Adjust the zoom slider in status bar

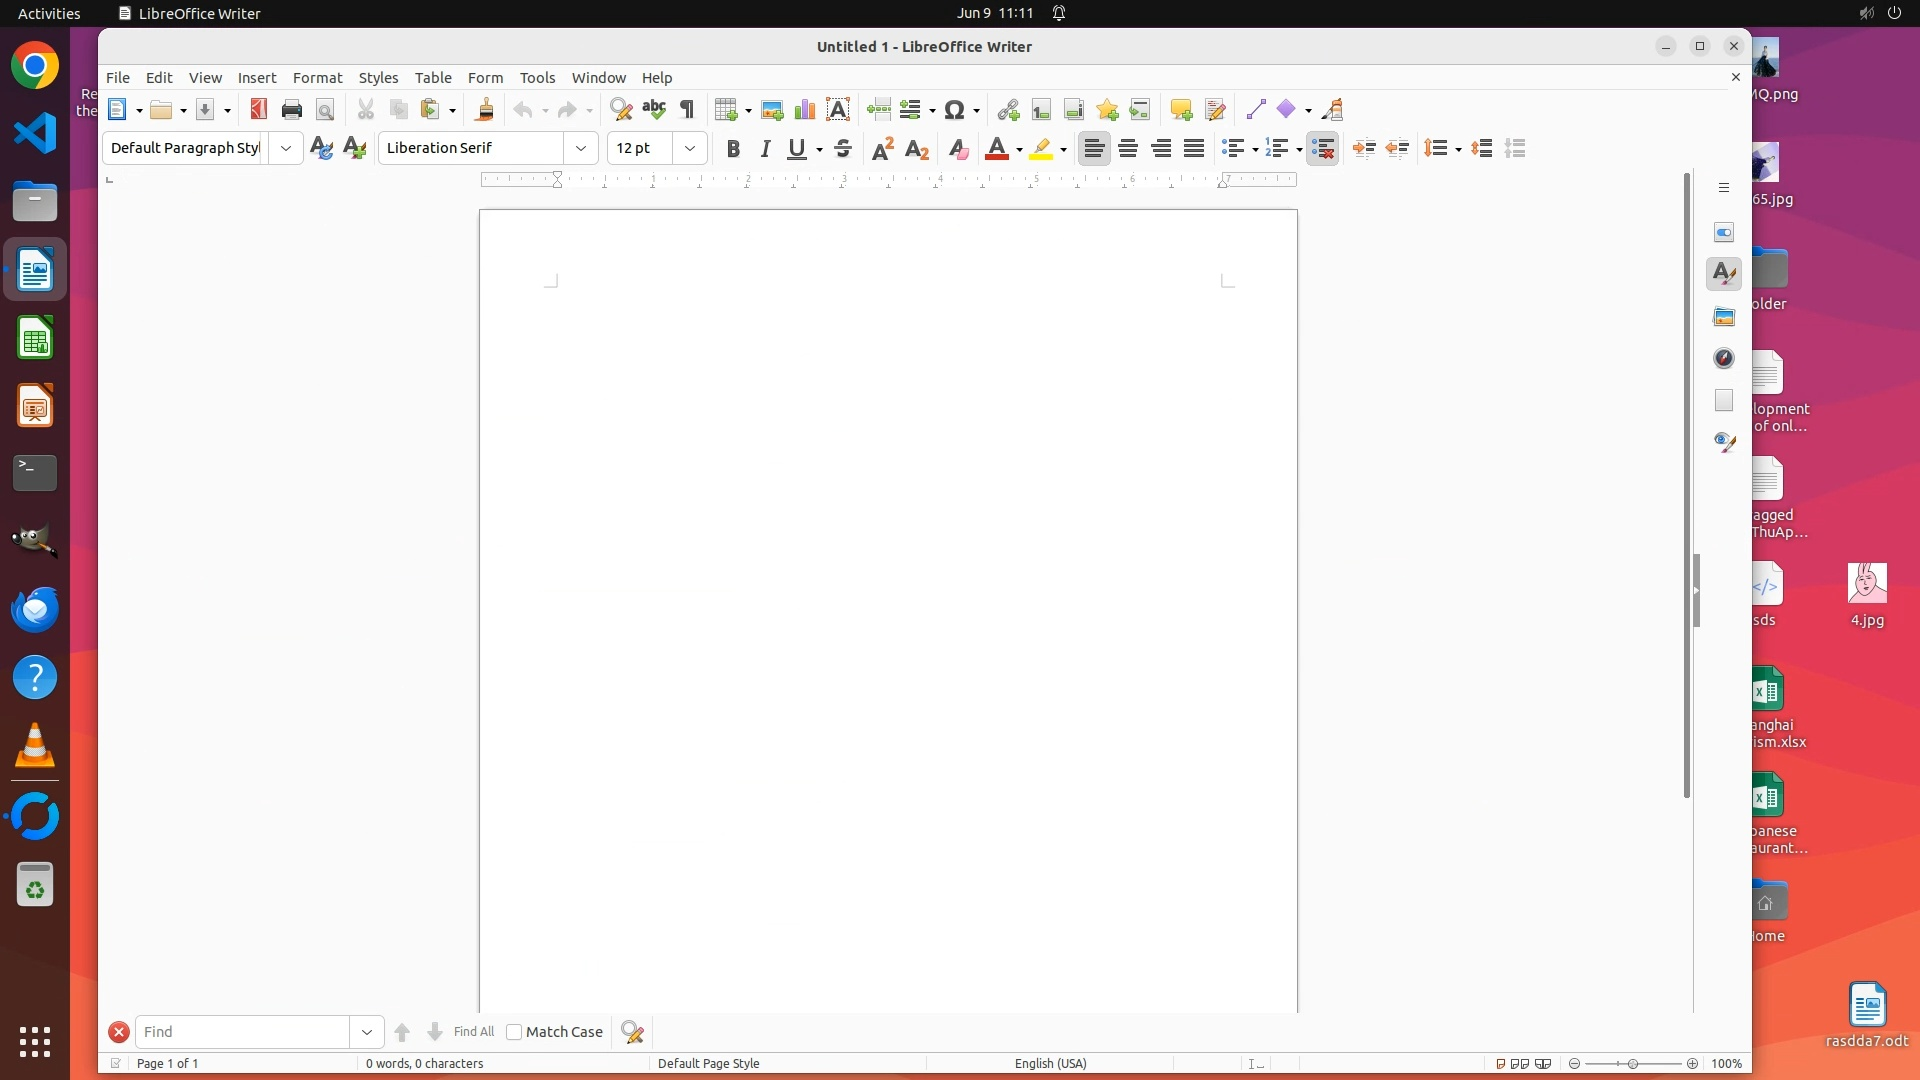(x=1633, y=1063)
